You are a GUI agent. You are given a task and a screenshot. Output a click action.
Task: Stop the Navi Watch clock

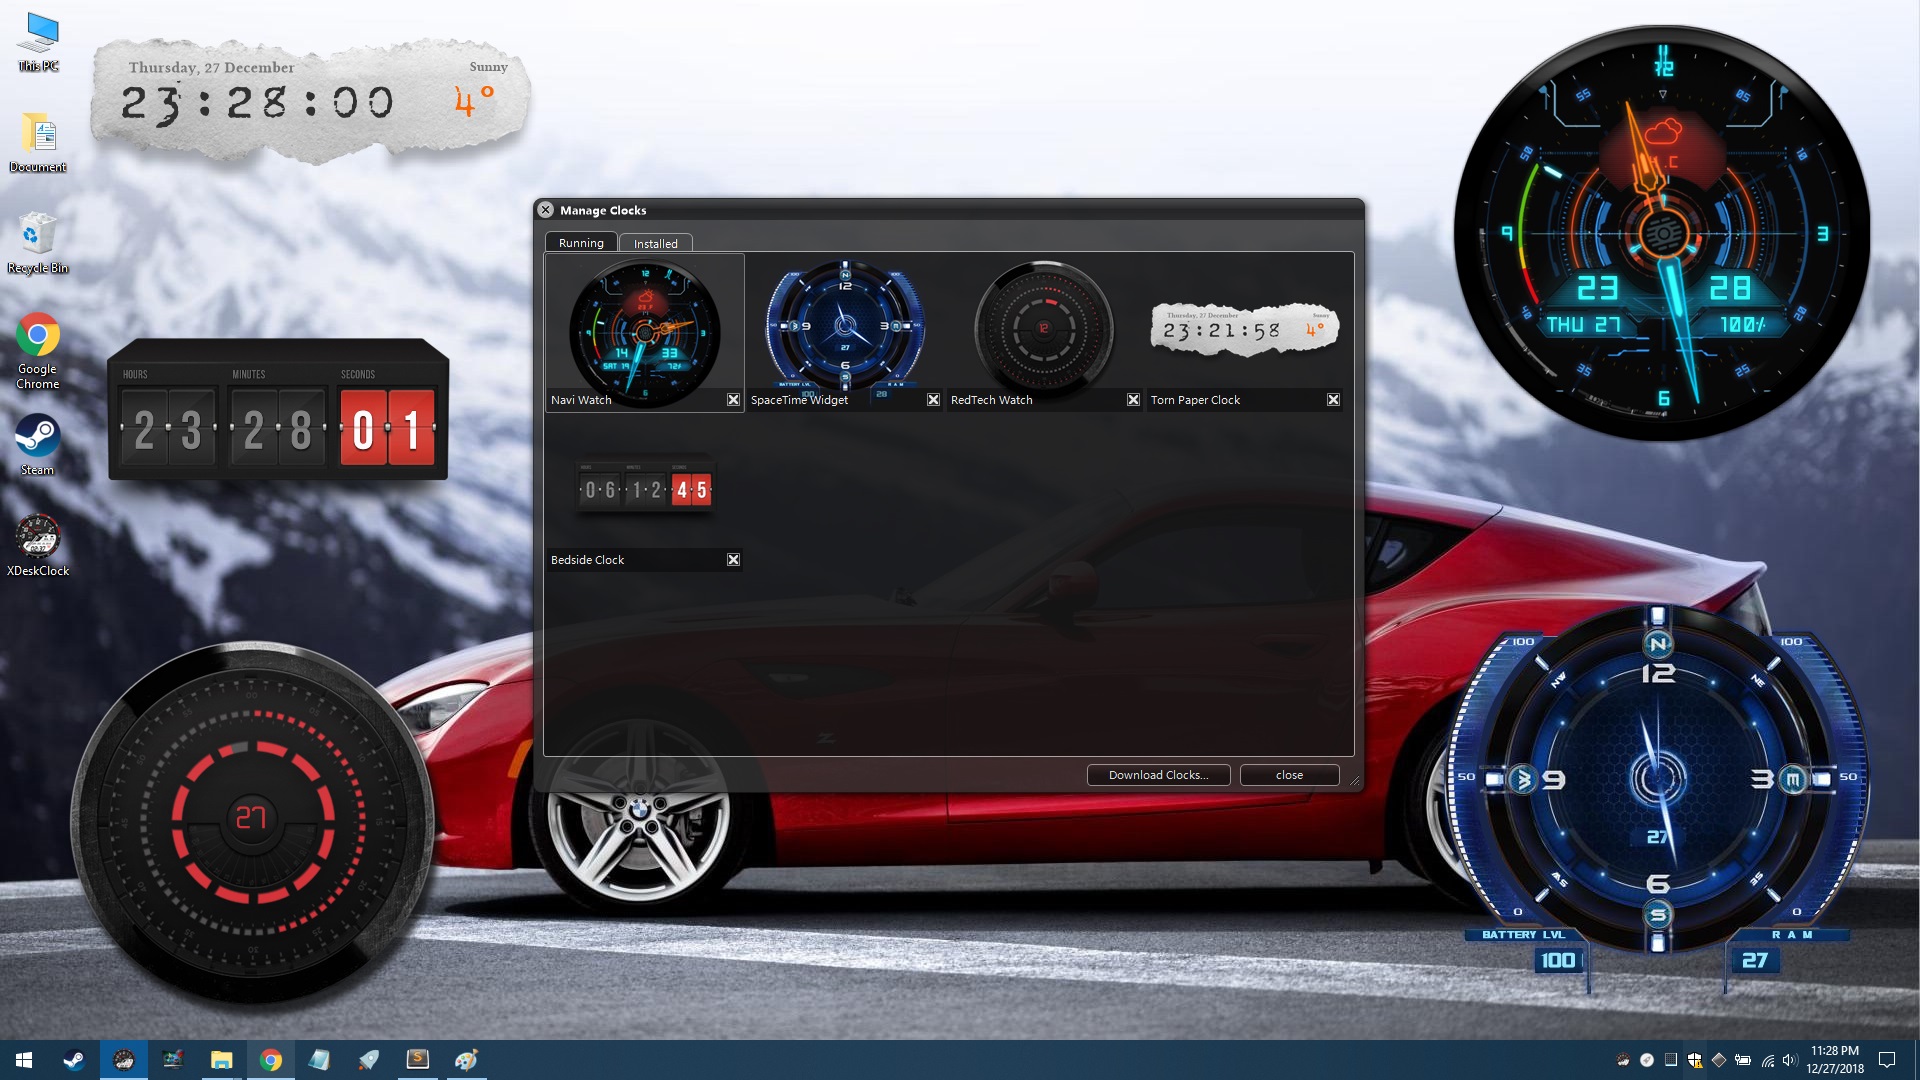tap(734, 399)
